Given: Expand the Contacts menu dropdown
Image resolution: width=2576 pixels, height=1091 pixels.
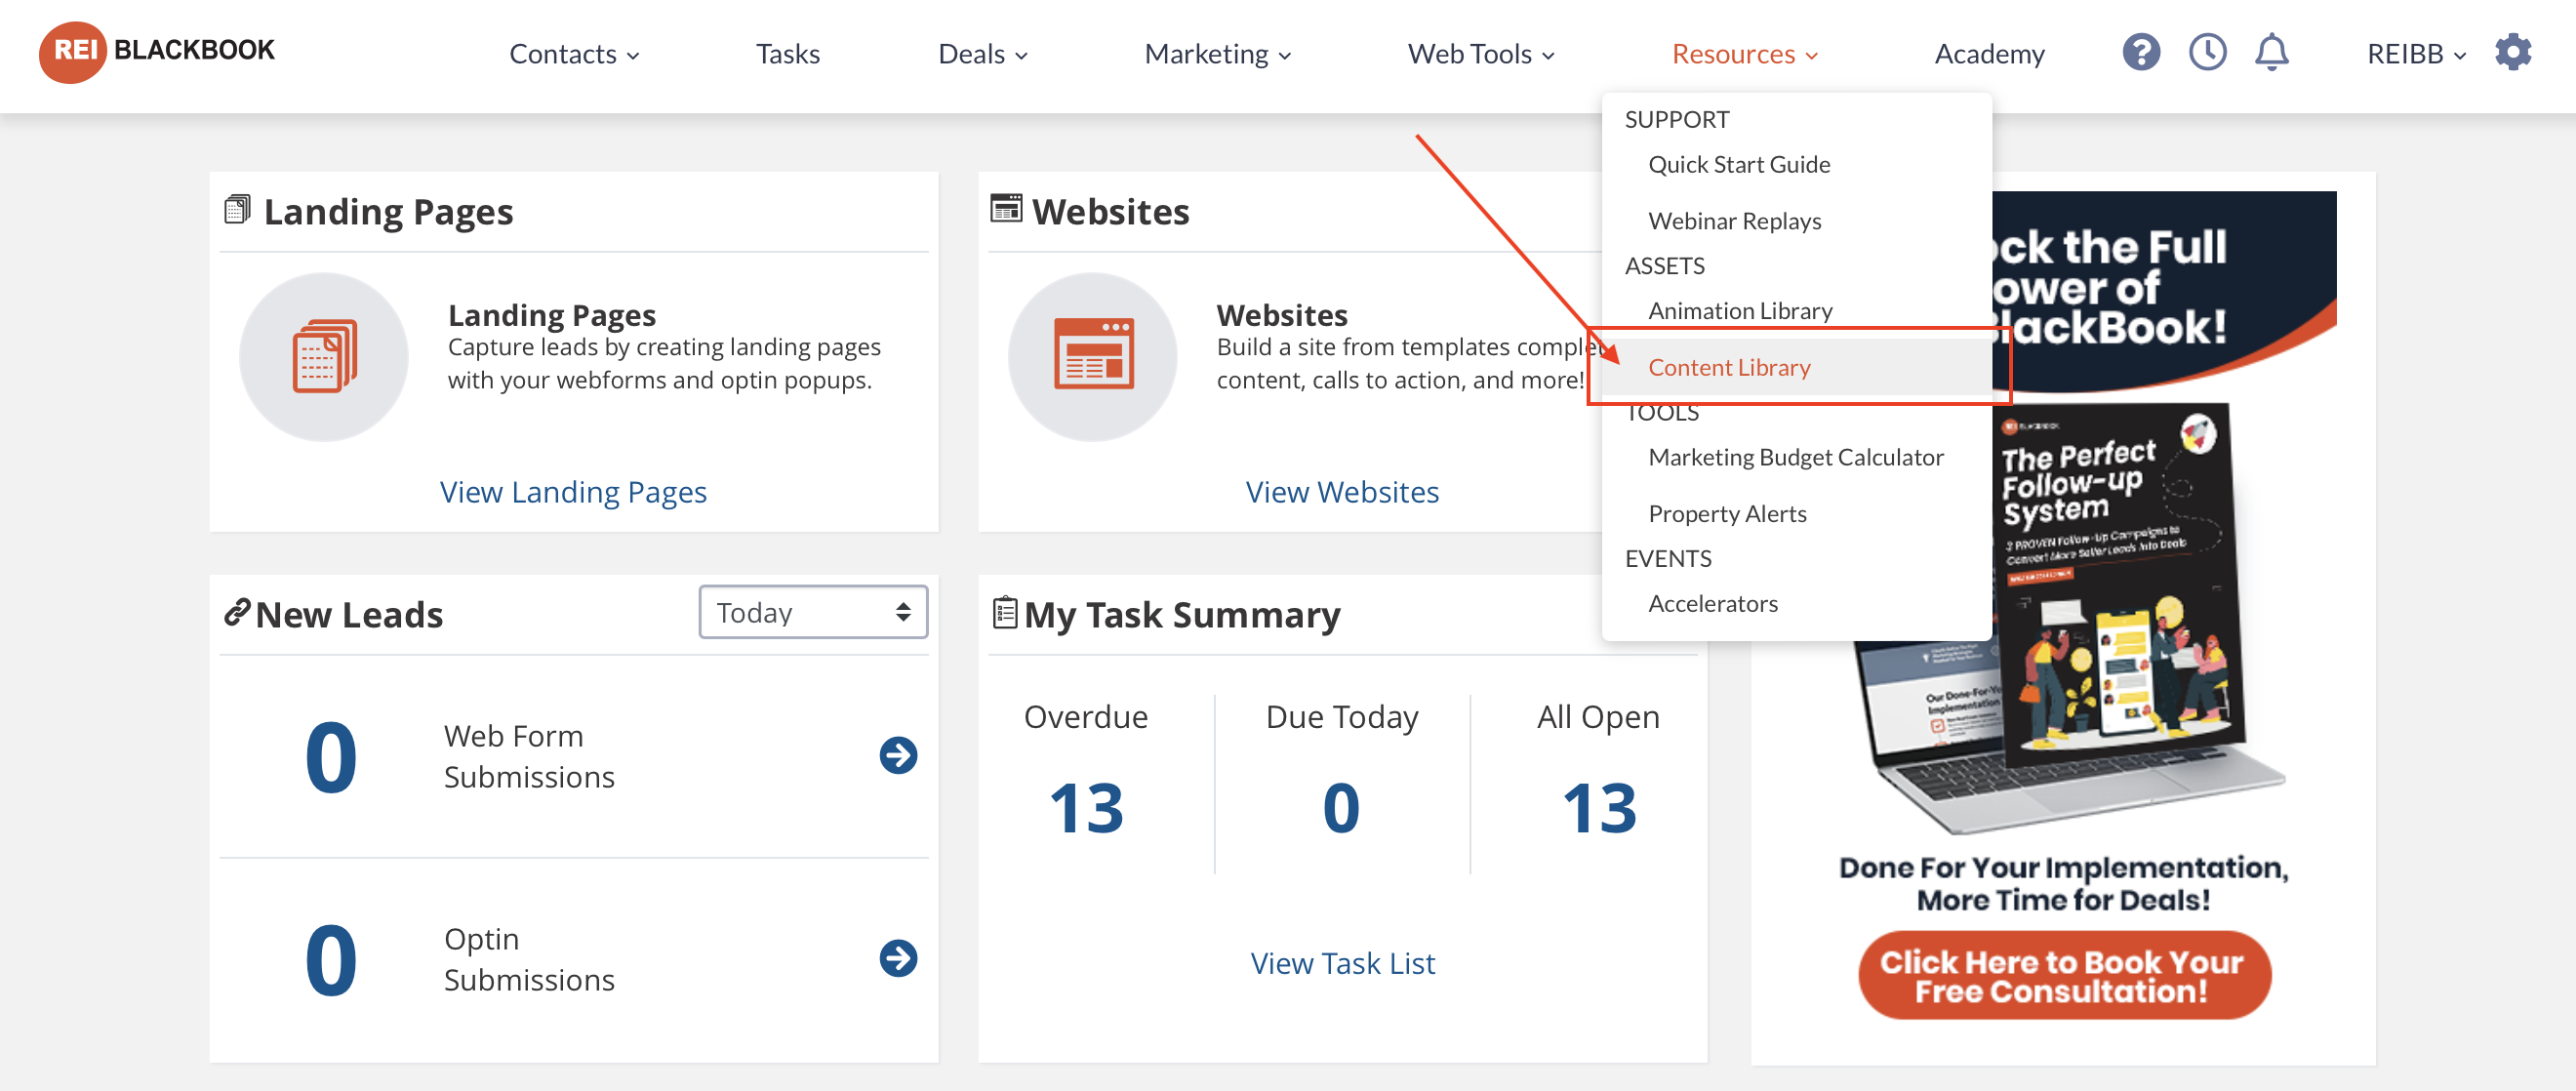Looking at the screenshot, I should 574,54.
